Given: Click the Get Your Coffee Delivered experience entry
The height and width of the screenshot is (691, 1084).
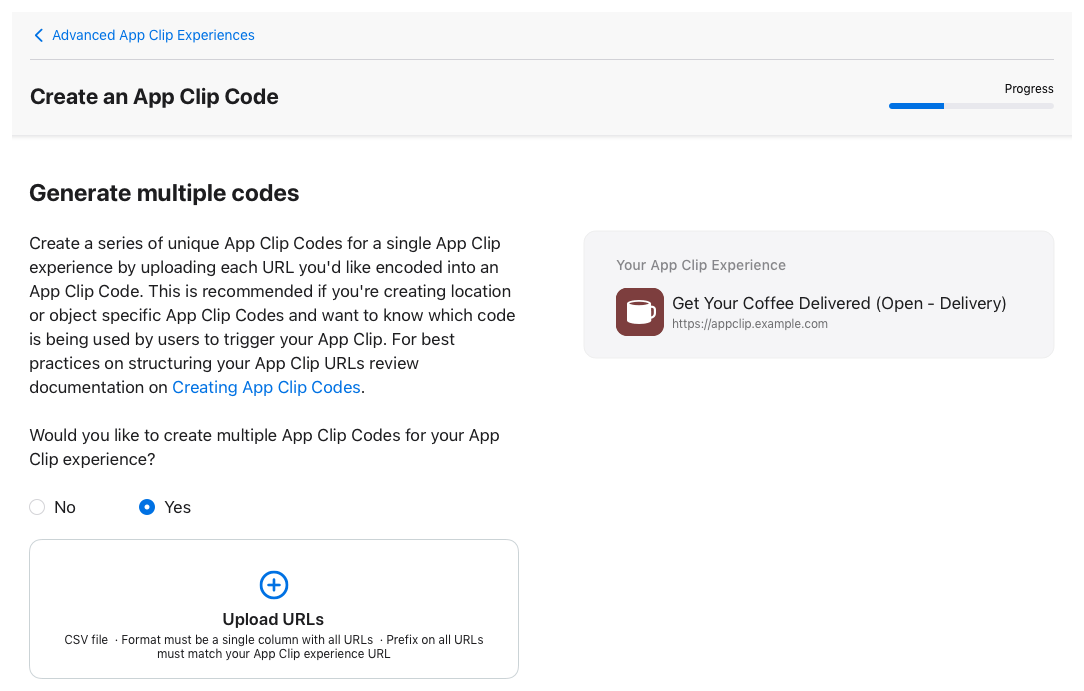Looking at the screenshot, I should pos(841,303).
